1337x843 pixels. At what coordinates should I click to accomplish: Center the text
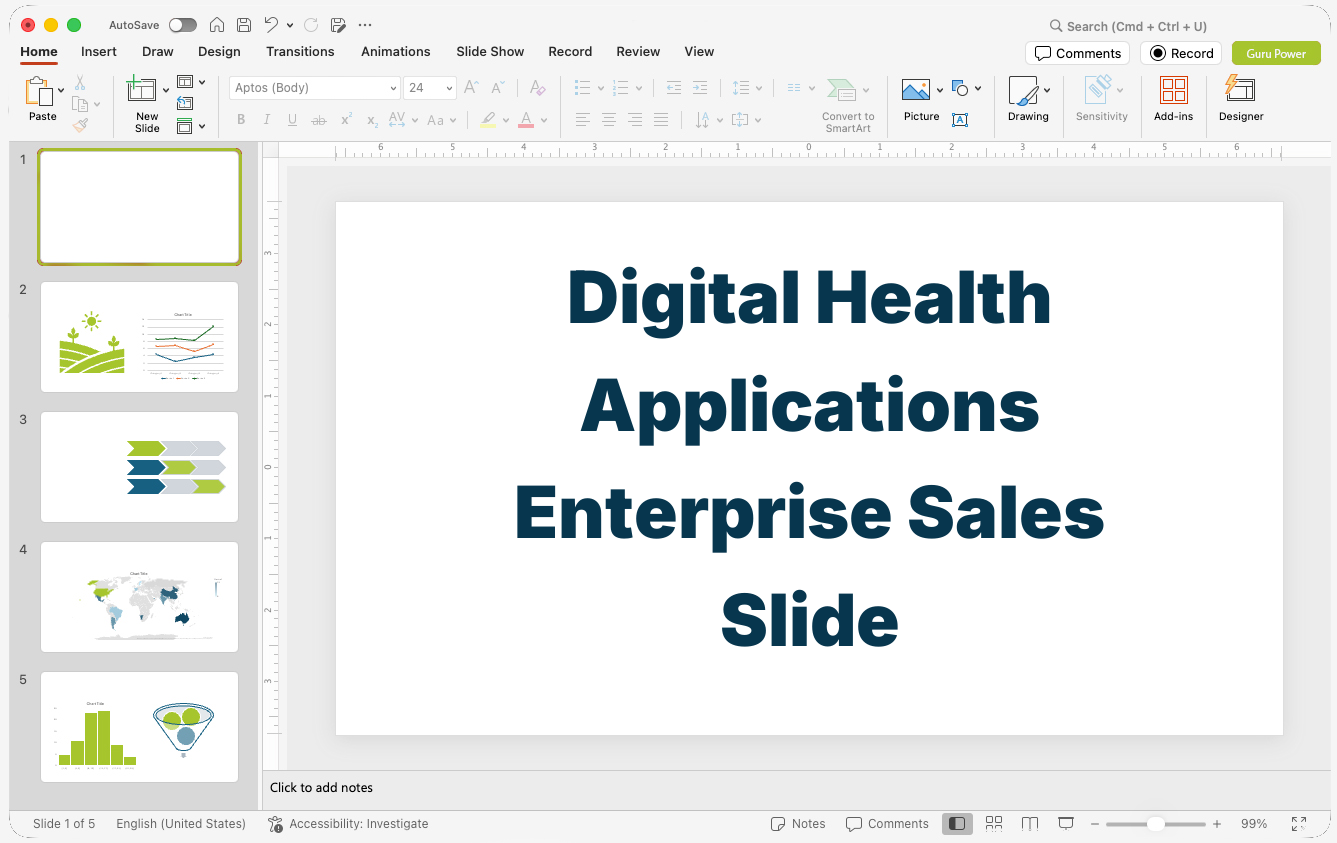[609, 120]
